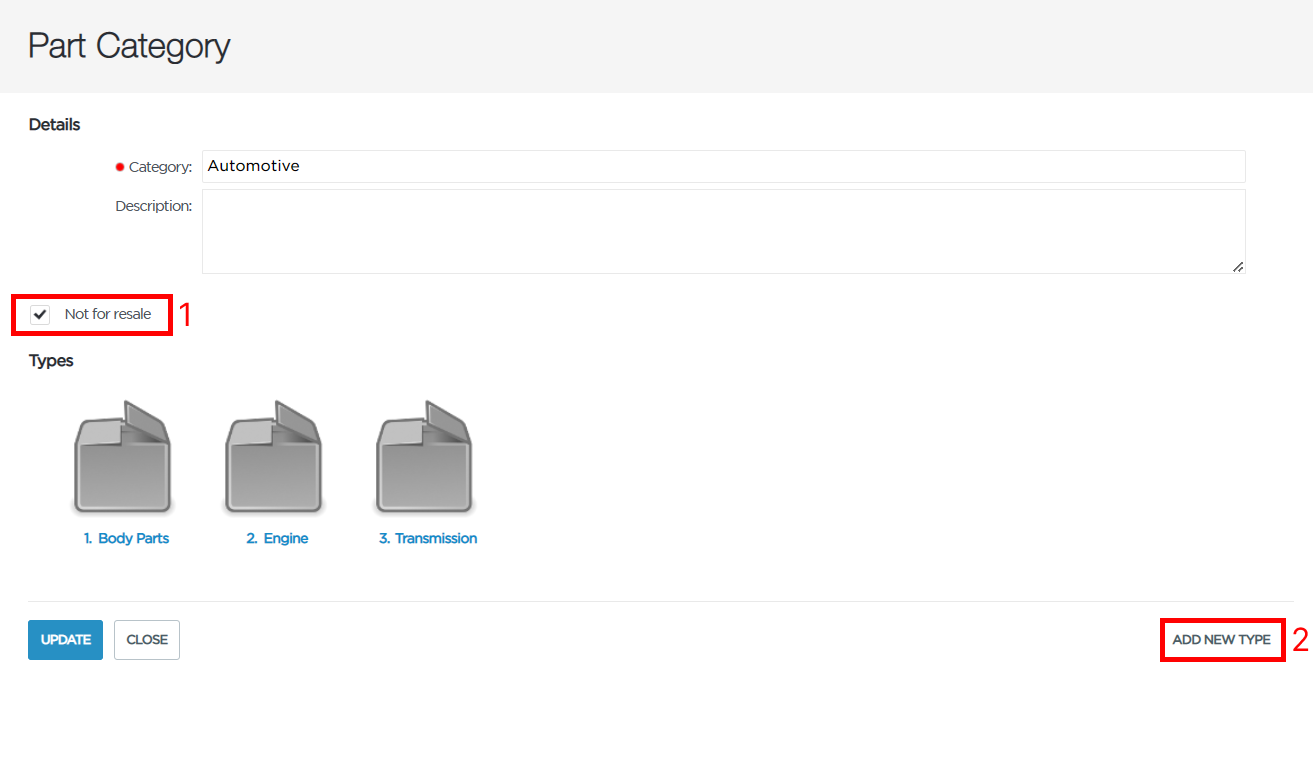Click ADD NEW TYPE button
This screenshot has width=1313, height=770.
1222,640
